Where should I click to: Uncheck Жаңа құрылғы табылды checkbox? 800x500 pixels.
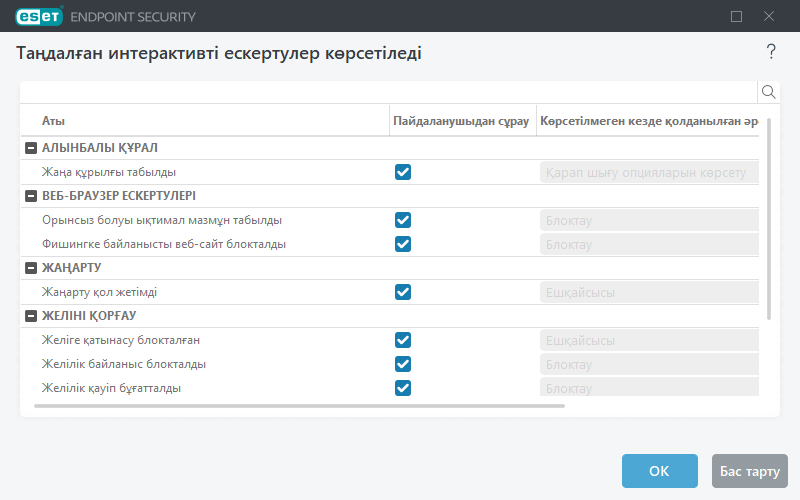(x=403, y=172)
